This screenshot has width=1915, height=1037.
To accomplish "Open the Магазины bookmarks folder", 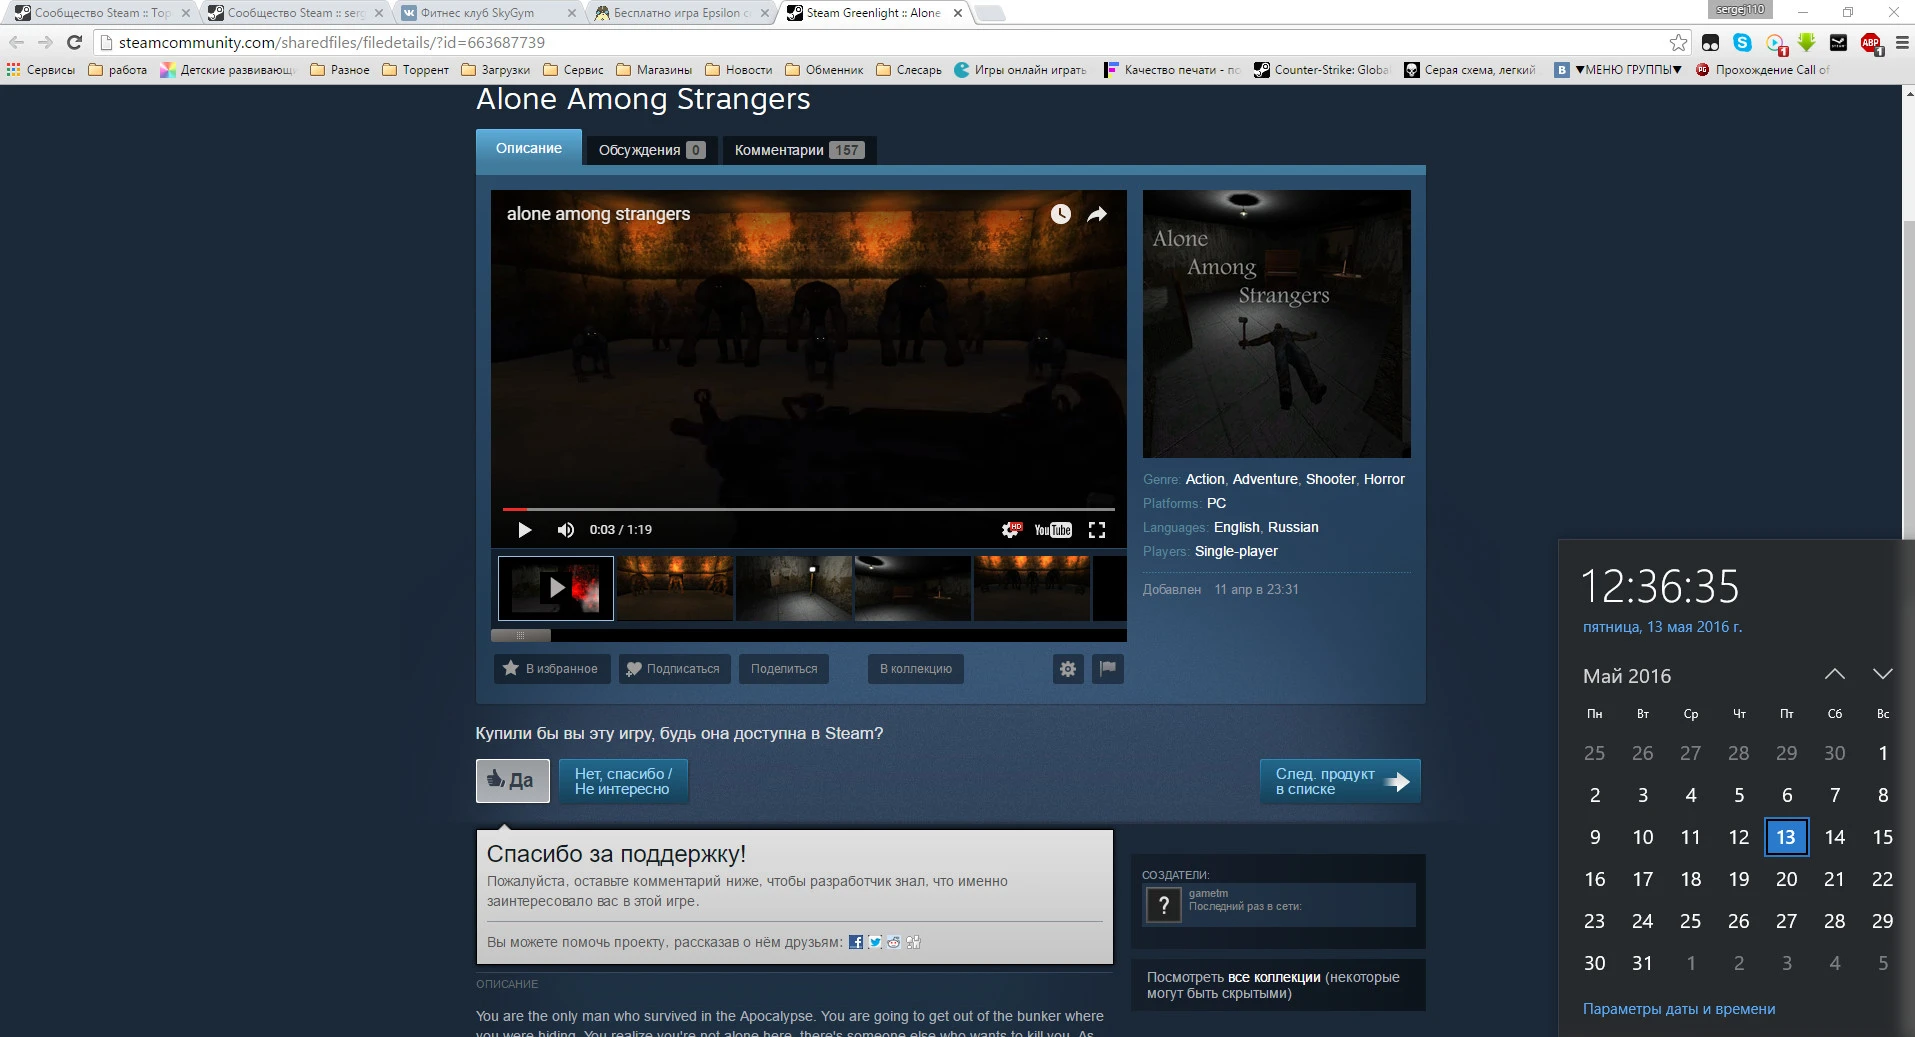I will (x=654, y=70).
